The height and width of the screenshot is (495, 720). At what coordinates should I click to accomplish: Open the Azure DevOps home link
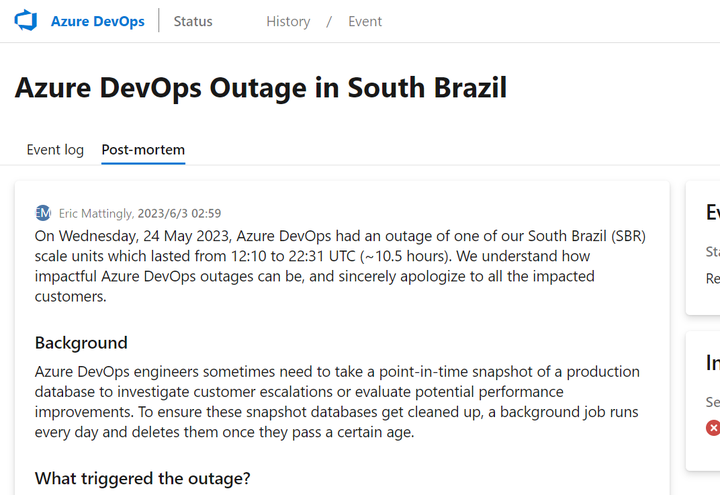coord(97,21)
